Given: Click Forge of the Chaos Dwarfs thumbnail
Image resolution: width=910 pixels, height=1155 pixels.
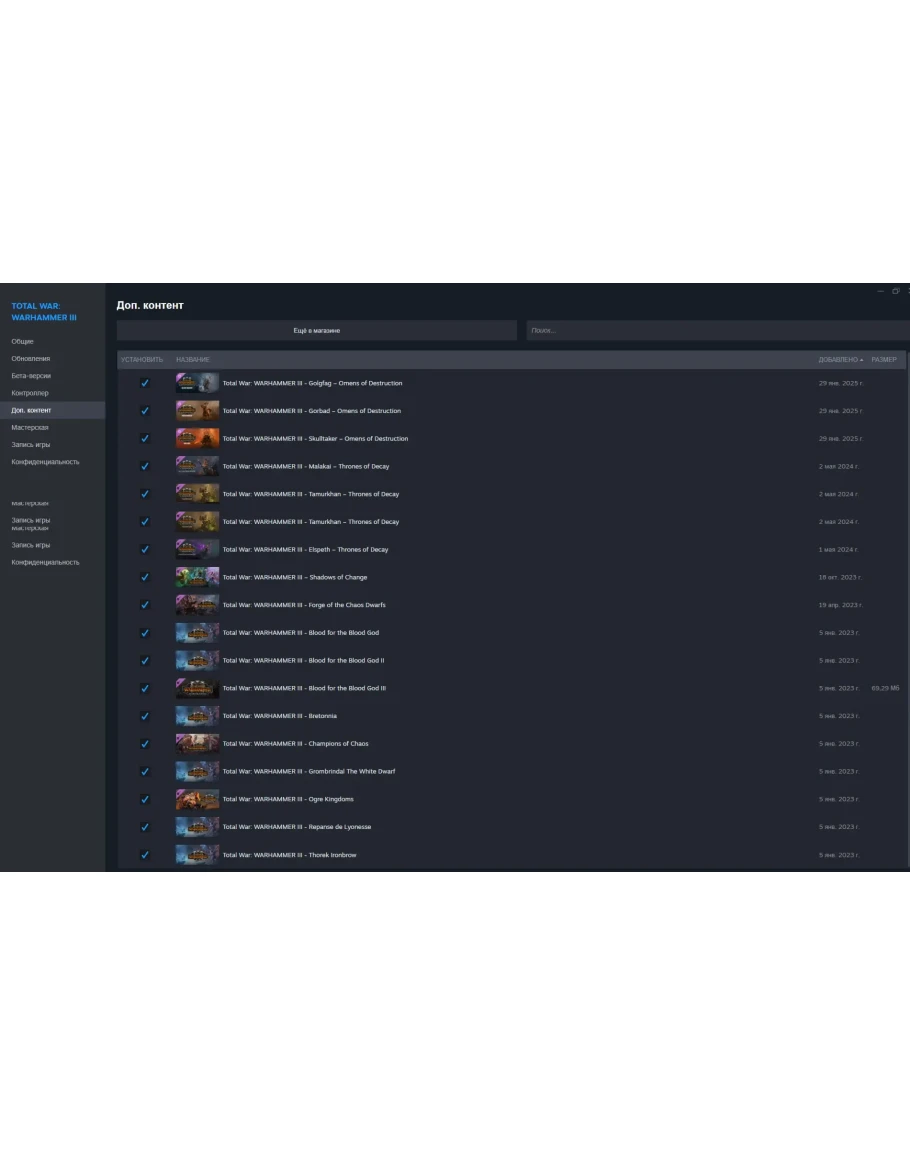Looking at the screenshot, I should tap(197, 605).
